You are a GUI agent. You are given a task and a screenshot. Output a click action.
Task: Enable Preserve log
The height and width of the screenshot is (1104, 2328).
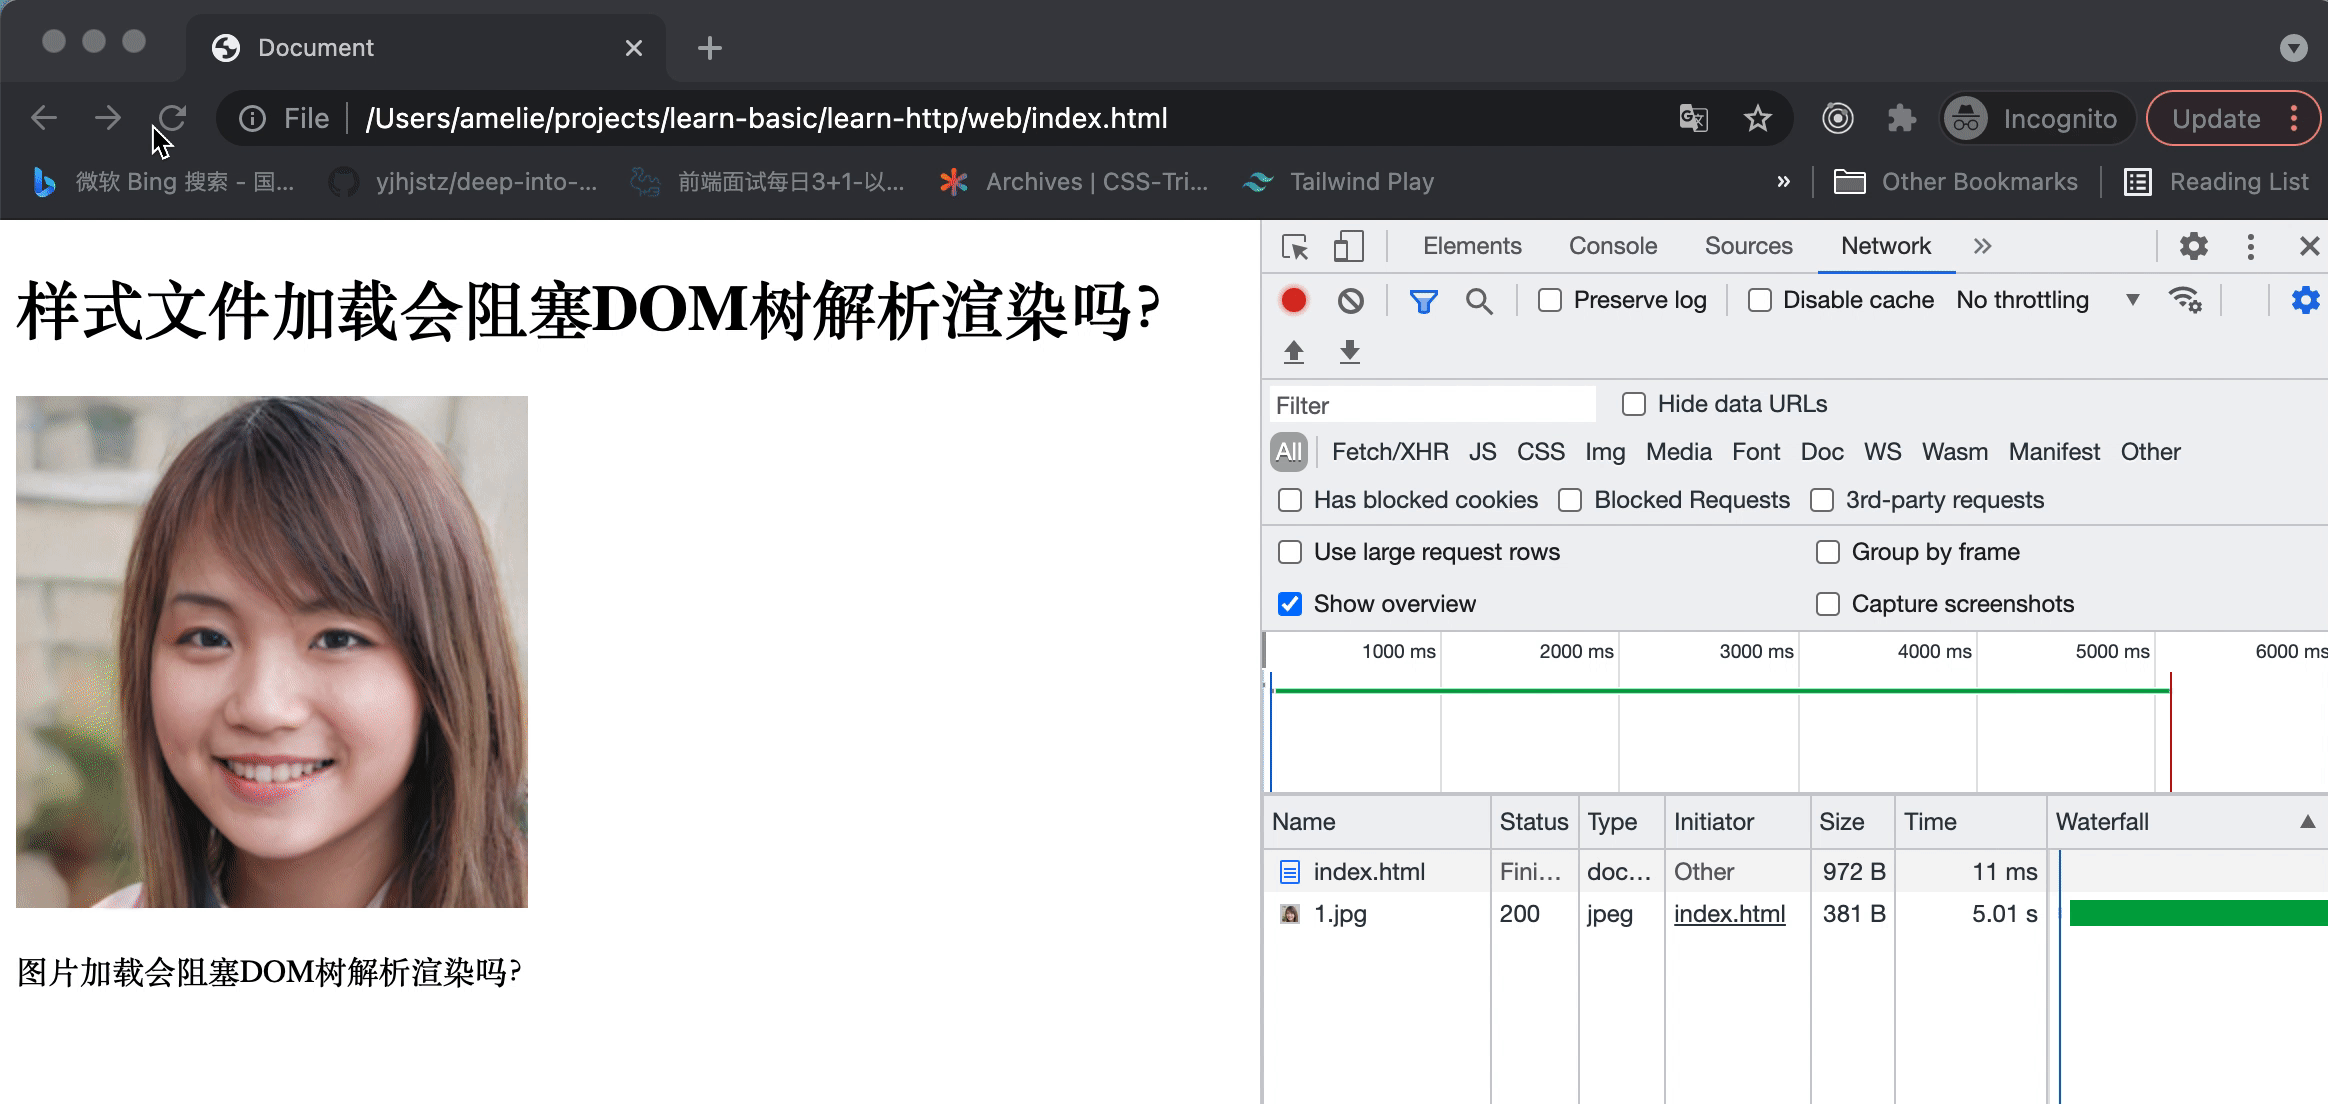pos(1551,299)
